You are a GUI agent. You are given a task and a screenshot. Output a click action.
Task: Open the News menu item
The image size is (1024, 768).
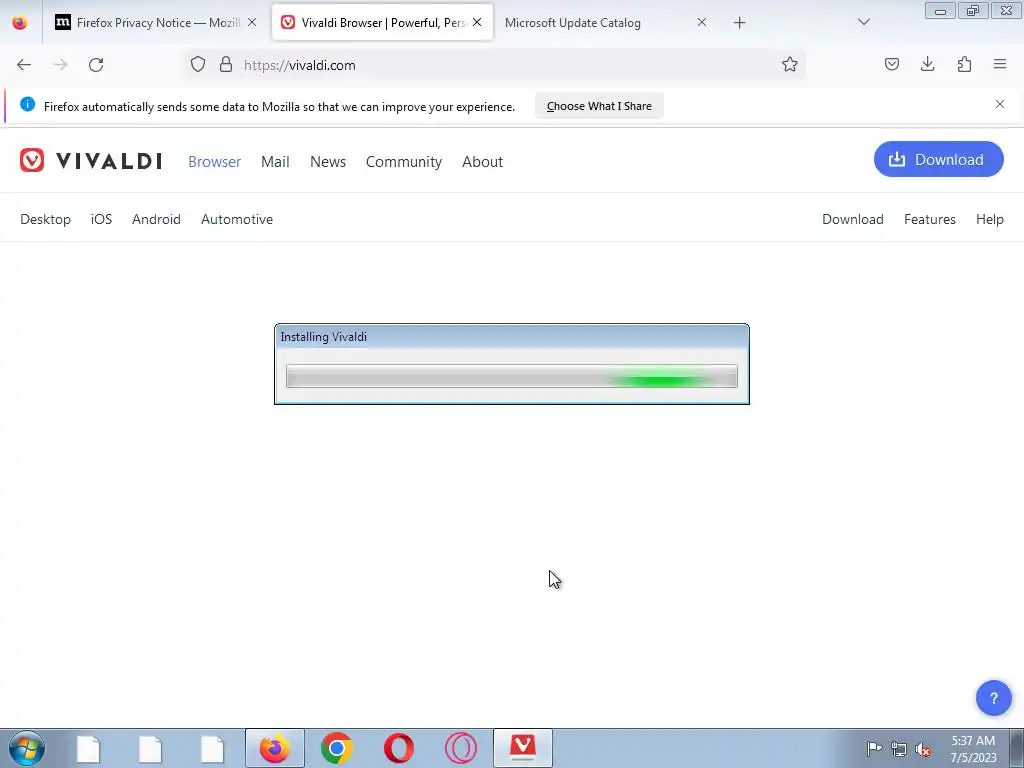pyautogui.click(x=328, y=161)
